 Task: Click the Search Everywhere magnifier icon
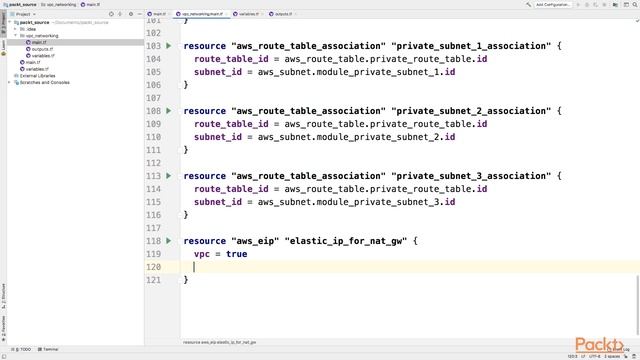(635, 4)
